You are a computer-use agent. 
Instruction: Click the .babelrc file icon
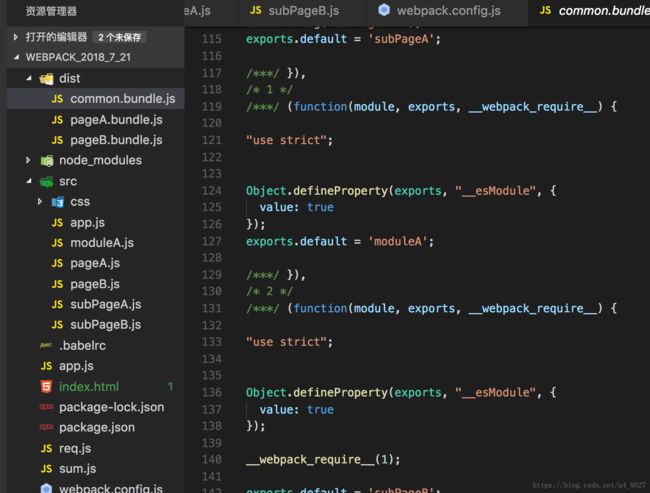click(x=46, y=345)
